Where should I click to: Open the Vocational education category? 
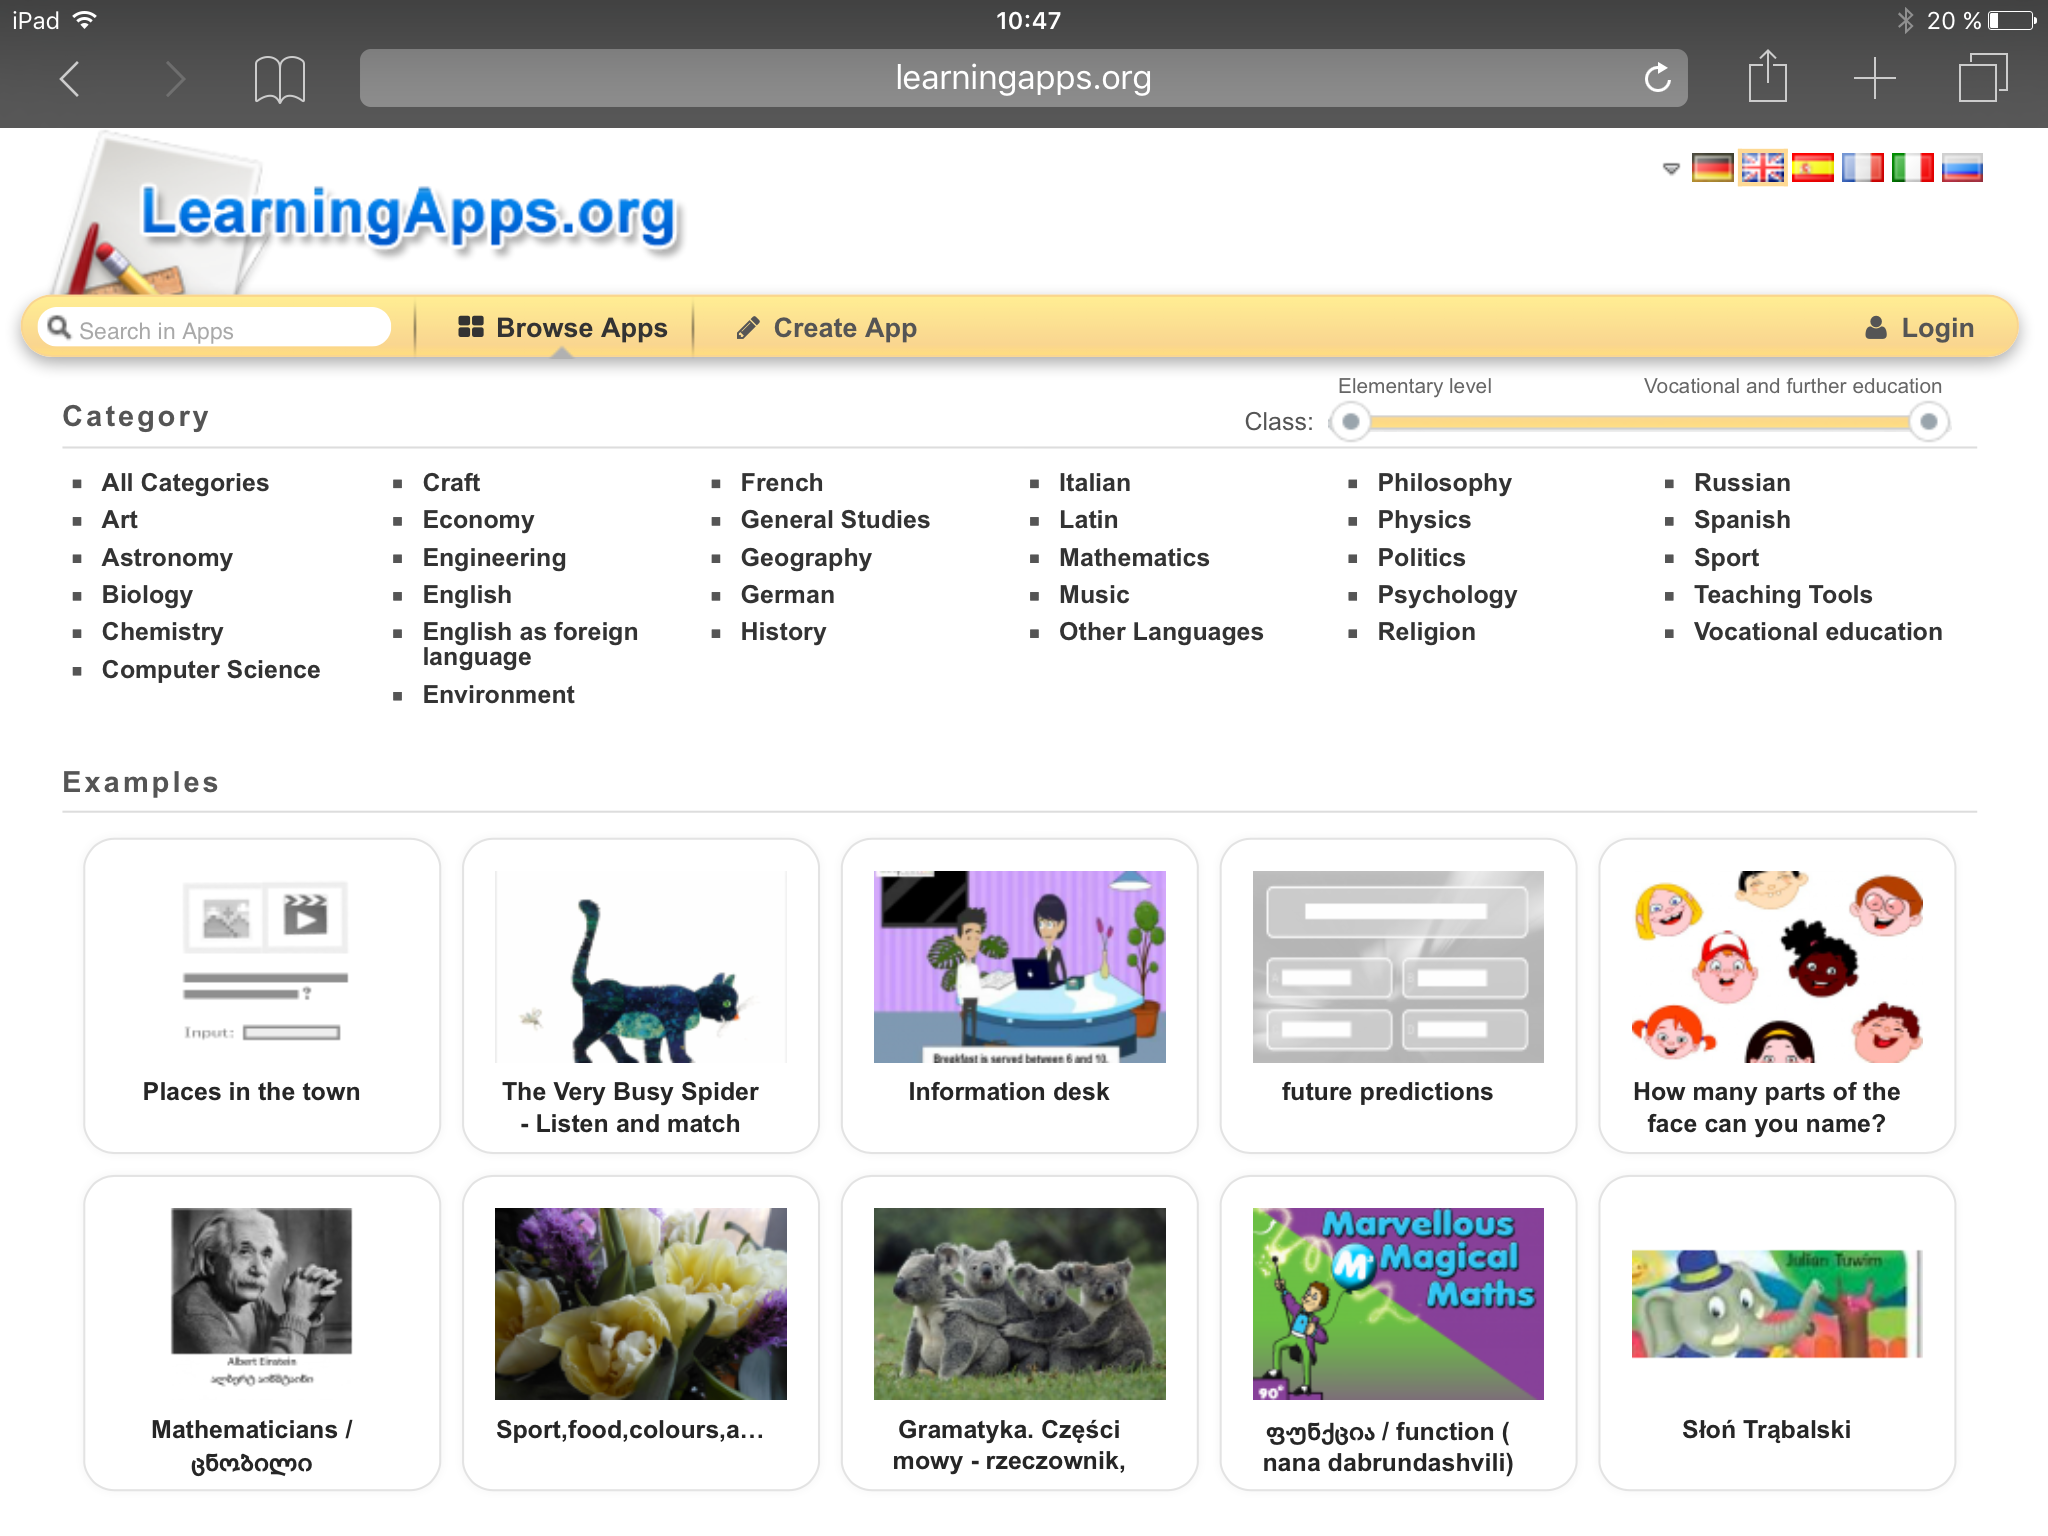[1818, 632]
